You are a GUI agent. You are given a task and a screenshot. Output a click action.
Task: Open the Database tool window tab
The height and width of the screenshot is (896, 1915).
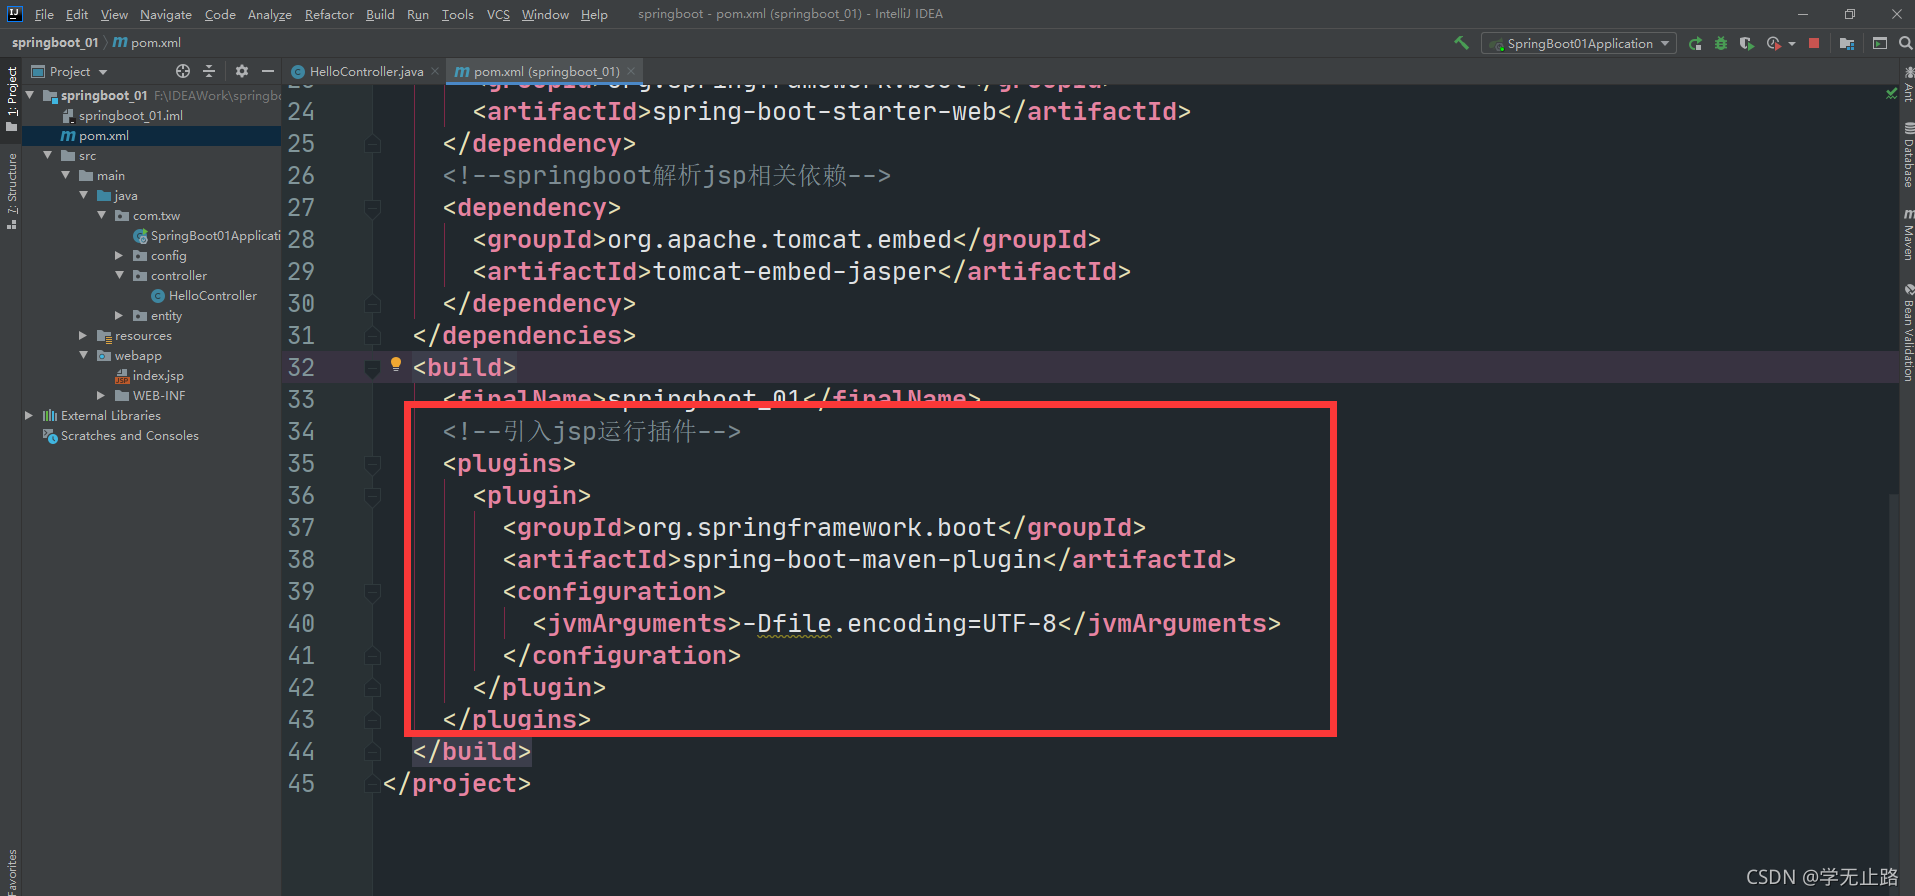(x=1908, y=156)
